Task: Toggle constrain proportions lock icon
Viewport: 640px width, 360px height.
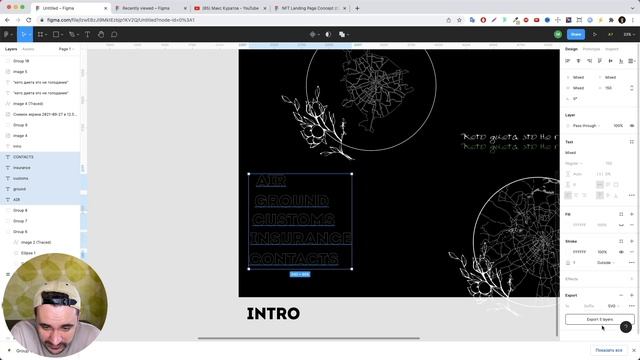Action: tap(632, 88)
